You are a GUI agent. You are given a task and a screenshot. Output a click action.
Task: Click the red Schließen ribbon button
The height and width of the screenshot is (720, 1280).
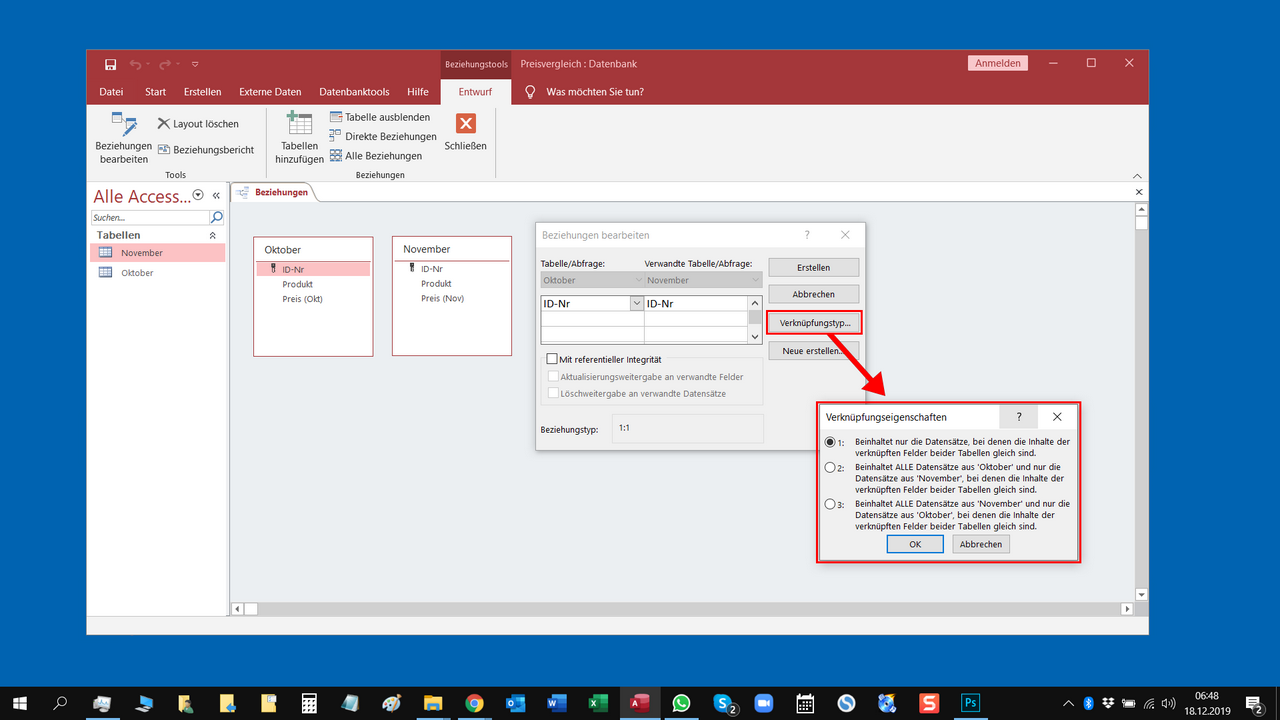(x=465, y=132)
